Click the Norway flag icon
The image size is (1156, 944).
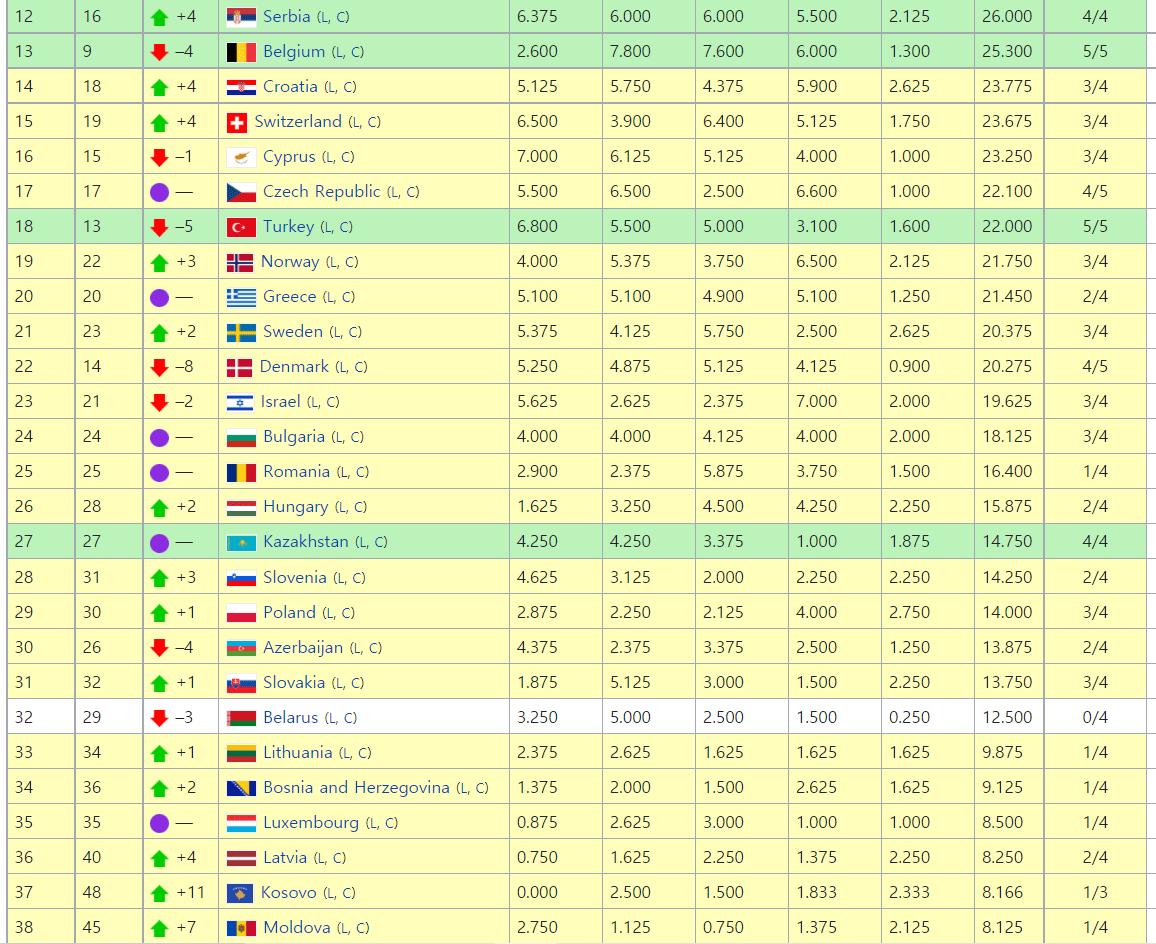(240, 263)
